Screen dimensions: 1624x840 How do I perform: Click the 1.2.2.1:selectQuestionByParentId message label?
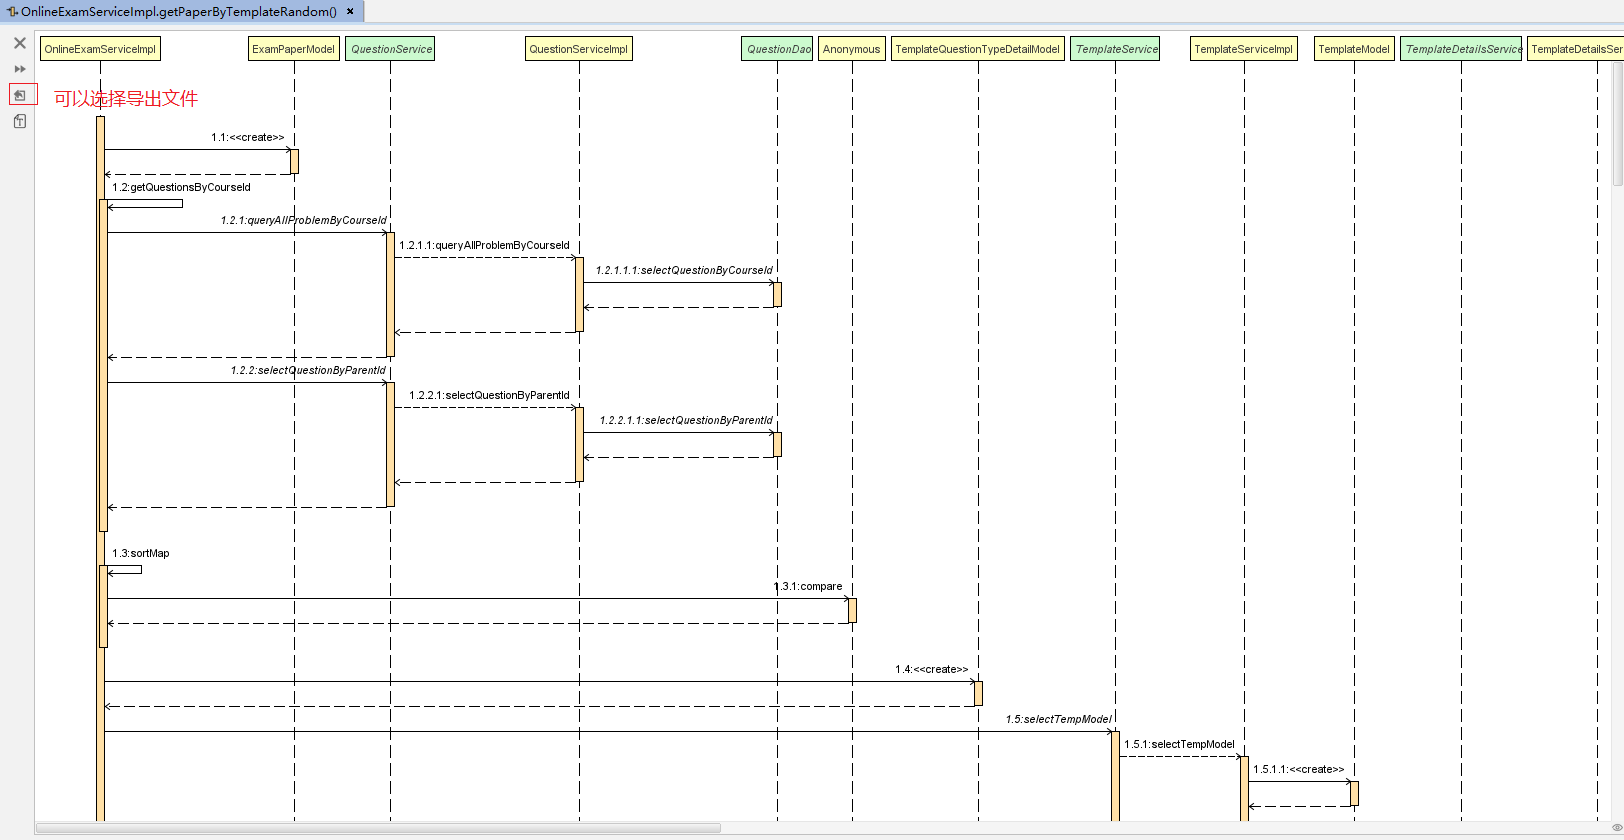point(489,395)
